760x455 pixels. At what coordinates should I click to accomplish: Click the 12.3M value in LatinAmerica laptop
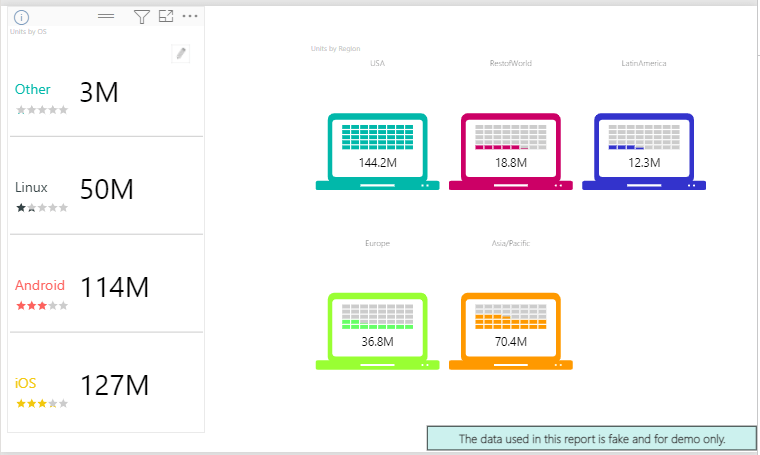(x=644, y=163)
